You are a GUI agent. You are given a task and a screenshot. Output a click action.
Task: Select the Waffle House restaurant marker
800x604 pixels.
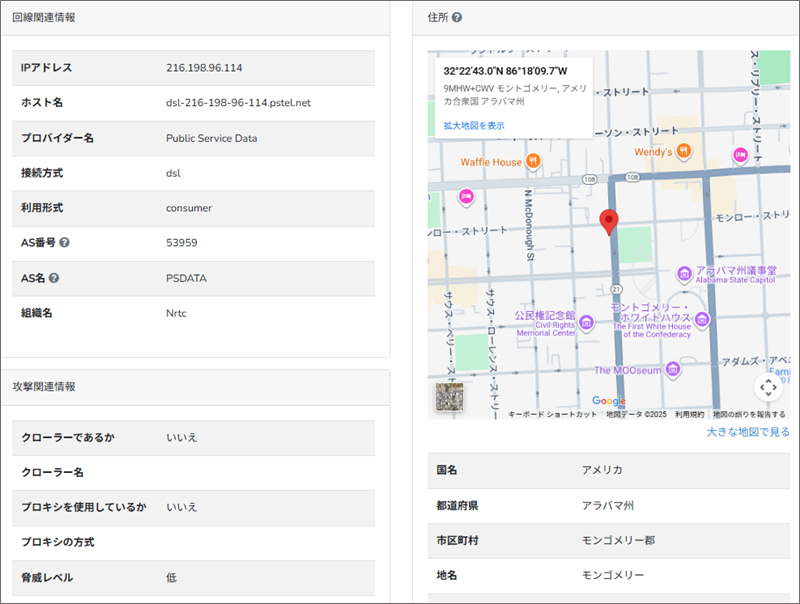click(x=534, y=161)
